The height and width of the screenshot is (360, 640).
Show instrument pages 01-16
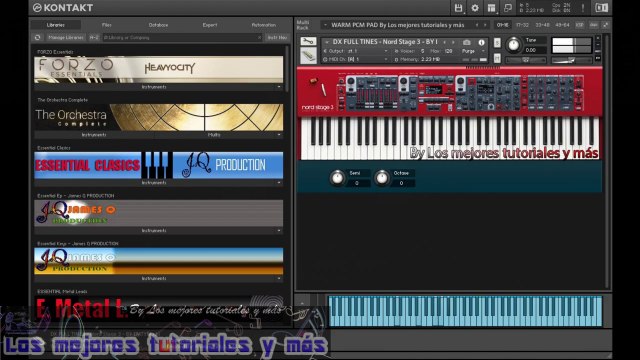(502, 25)
